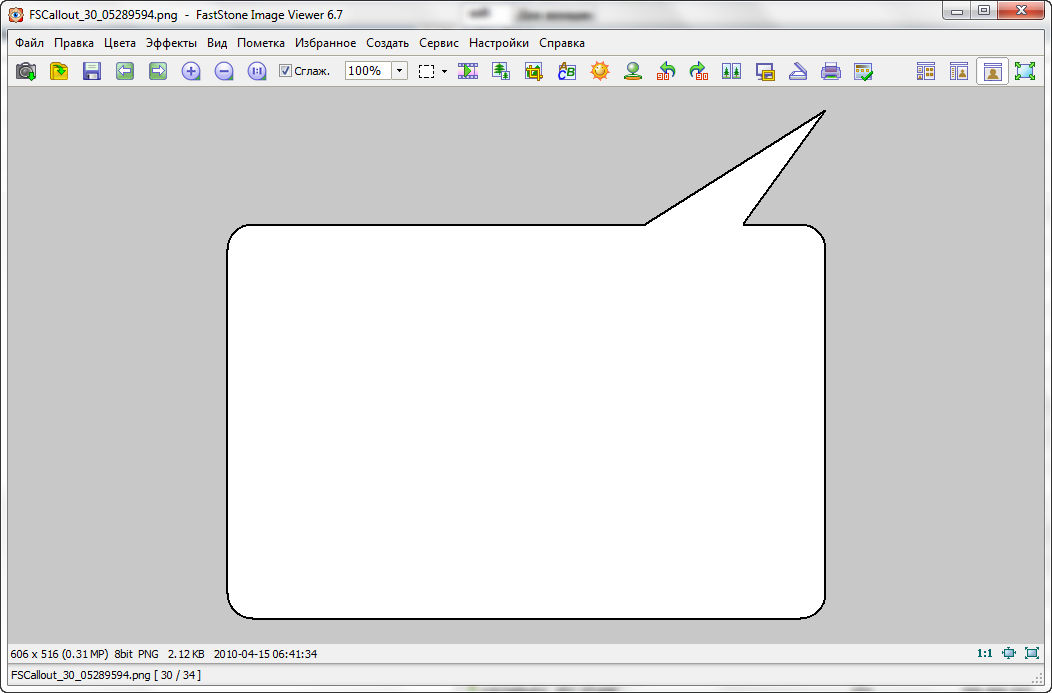
Task: Click the 1:1 actual size button
Action: 984,653
